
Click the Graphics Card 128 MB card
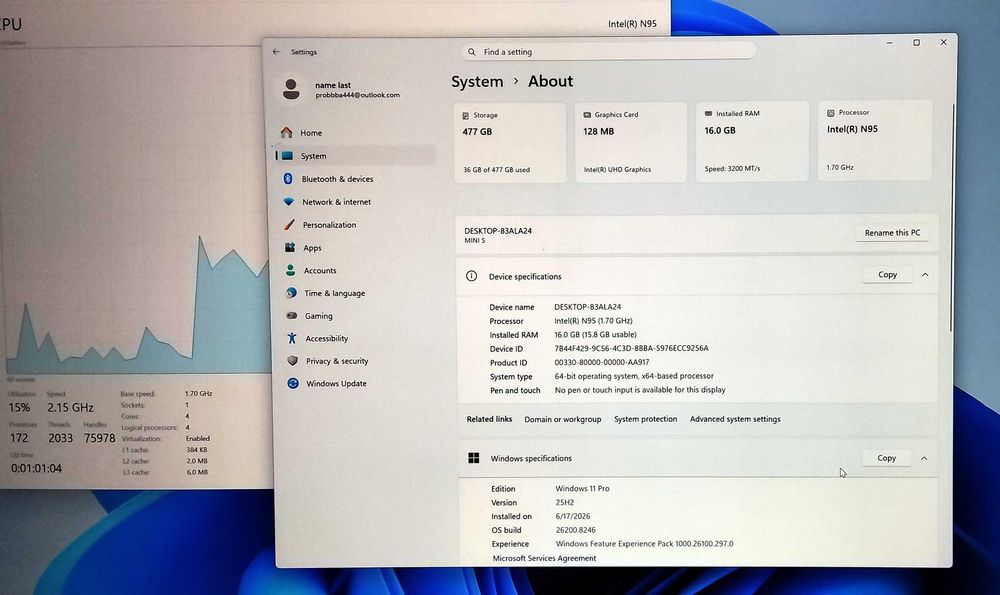pos(631,142)
